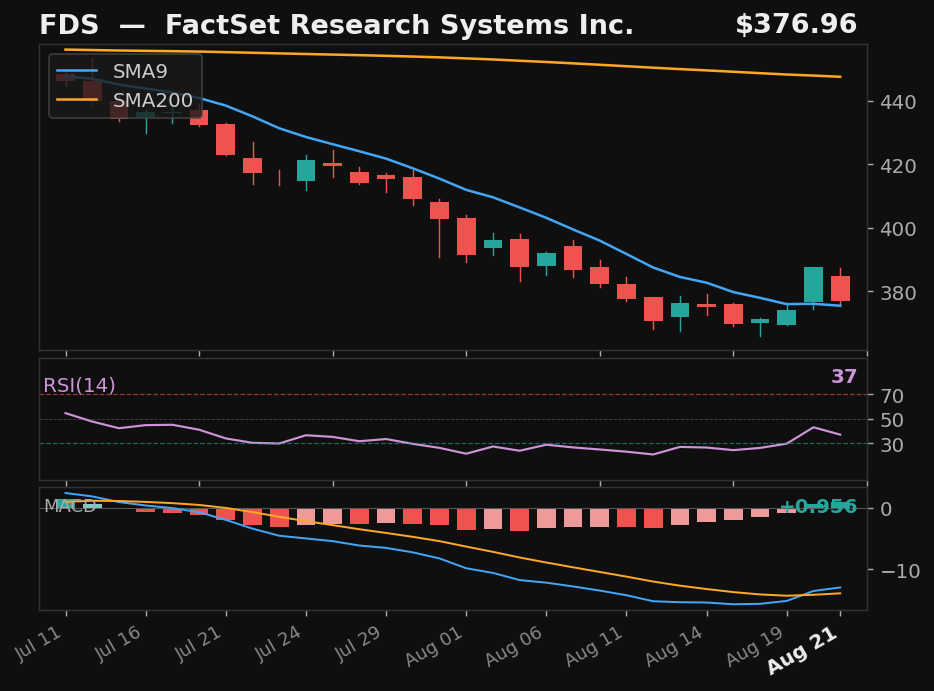Click the Jul 24 date label

coord(279,643)
